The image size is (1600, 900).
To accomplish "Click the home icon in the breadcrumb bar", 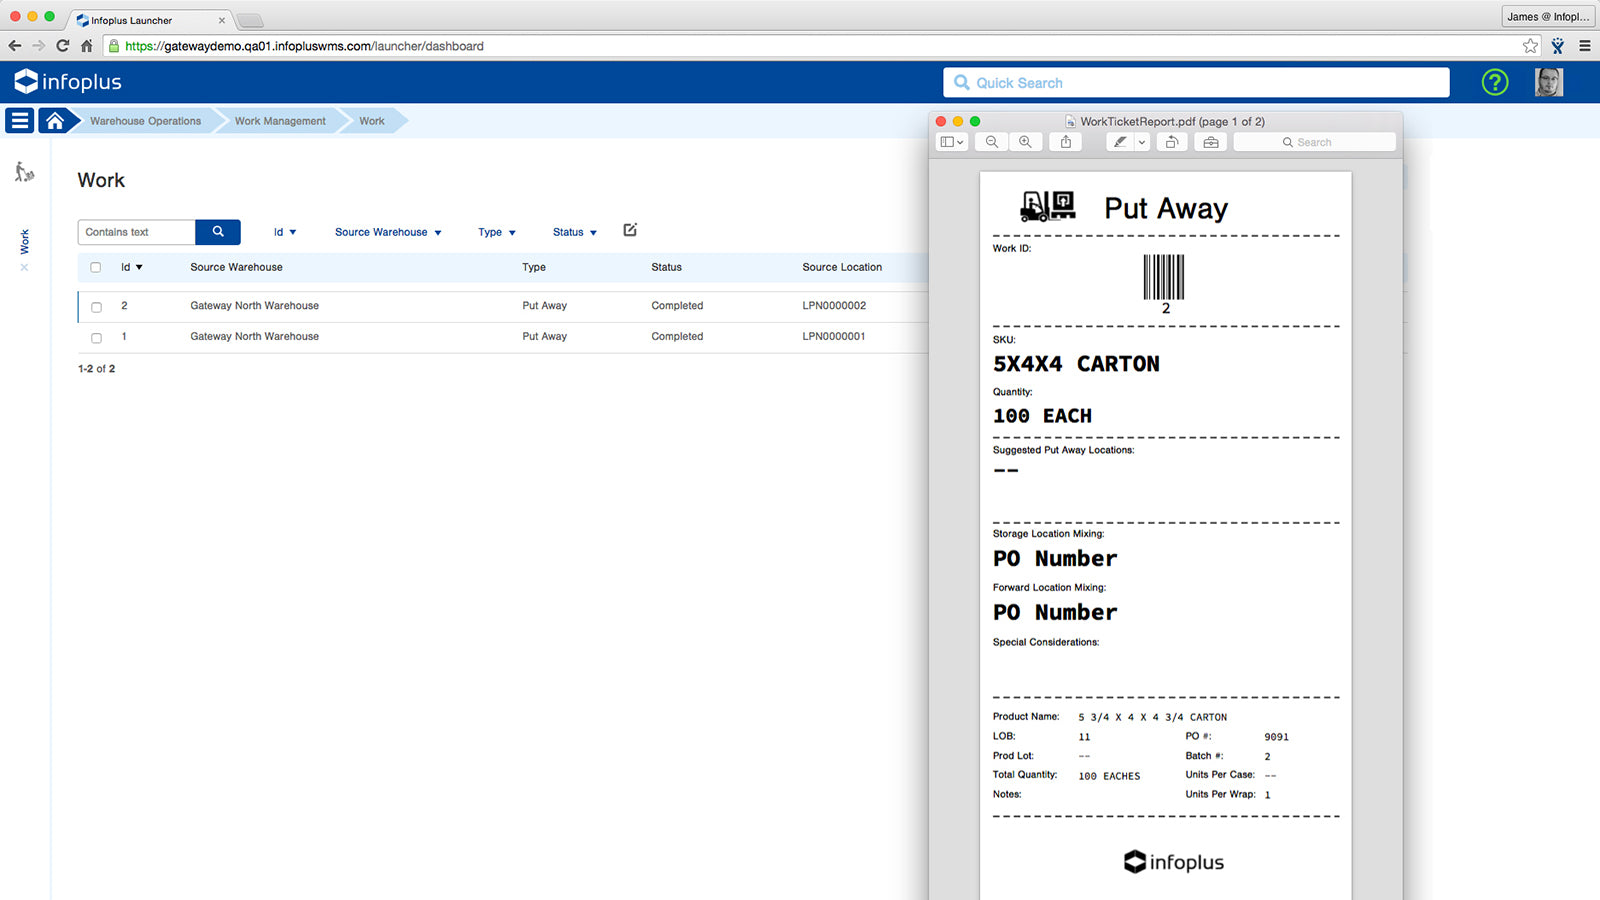I will coord(57,120).
